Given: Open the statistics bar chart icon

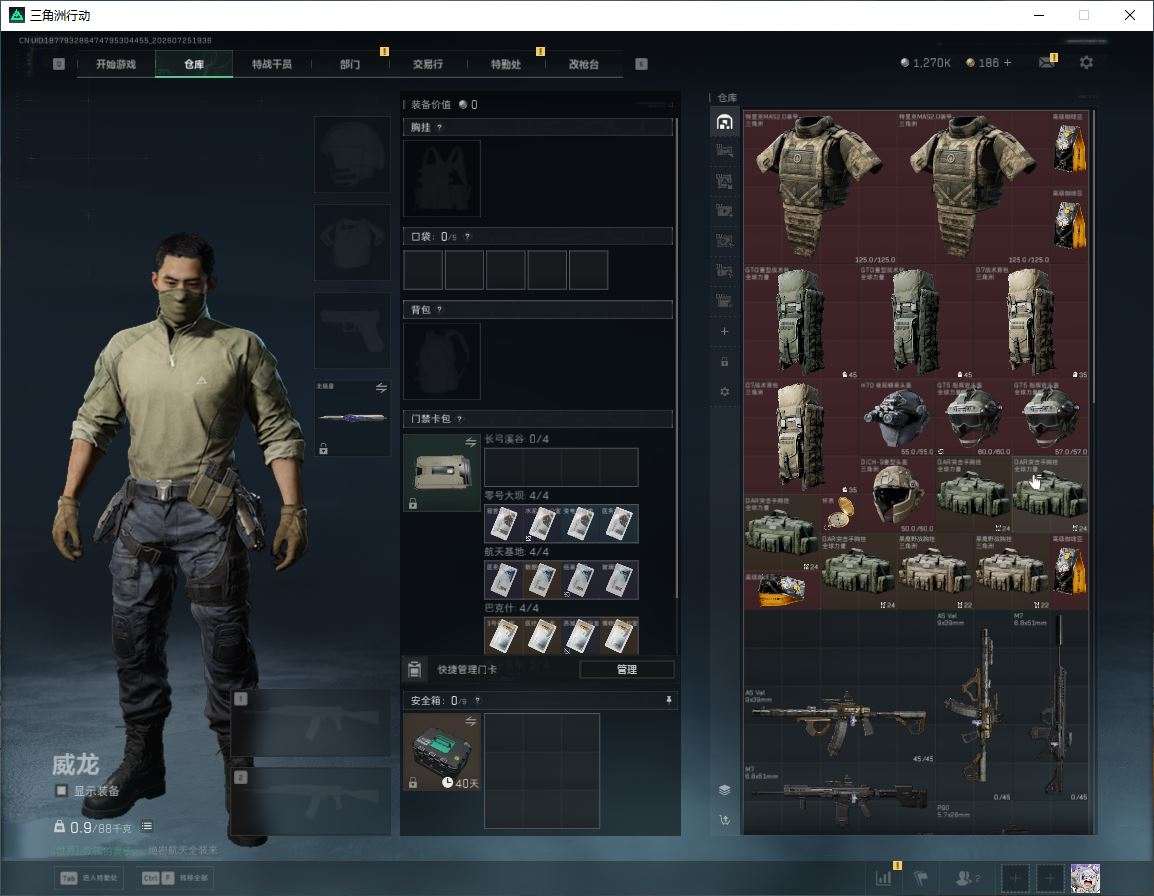Looking at the screenshot, I should coord(883,878).
